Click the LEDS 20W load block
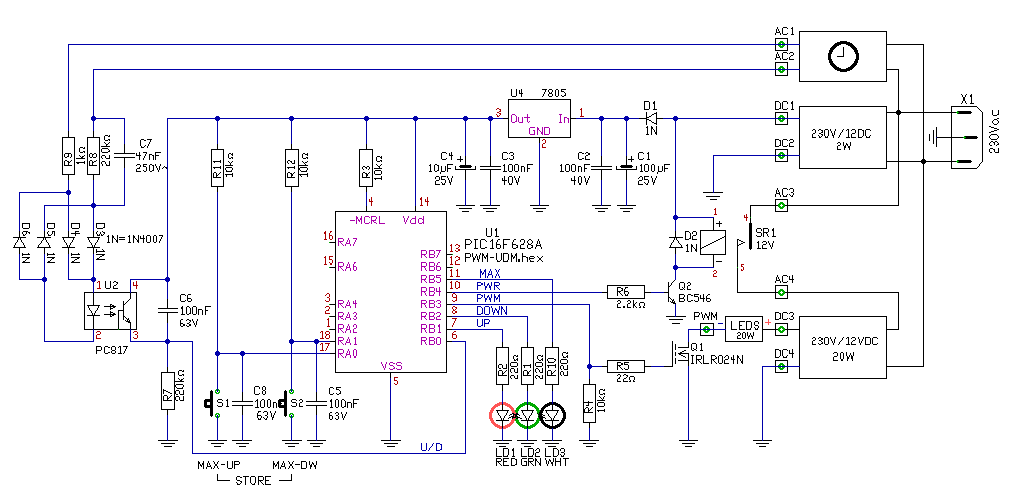1015x494 pixels. 743,330
